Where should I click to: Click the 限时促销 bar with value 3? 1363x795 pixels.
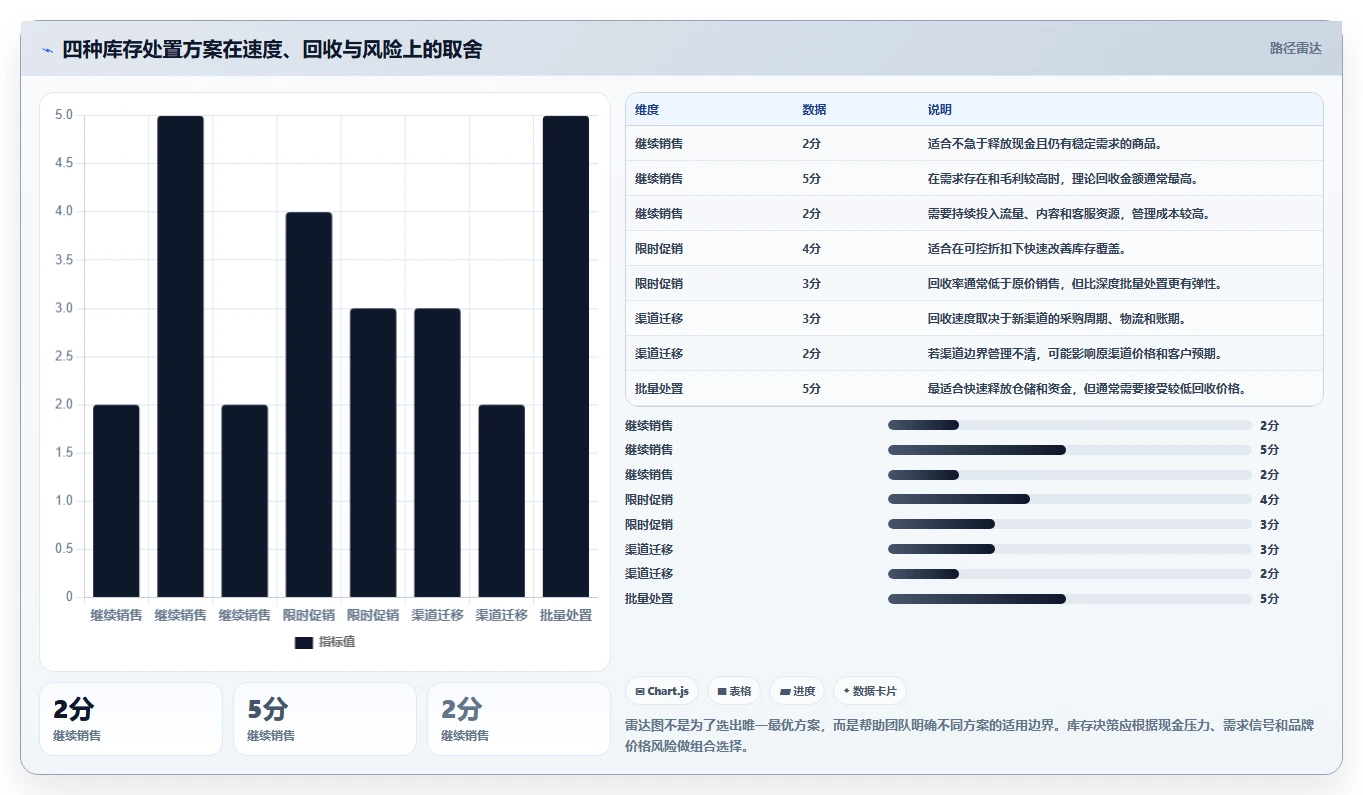tap(373, 452)
